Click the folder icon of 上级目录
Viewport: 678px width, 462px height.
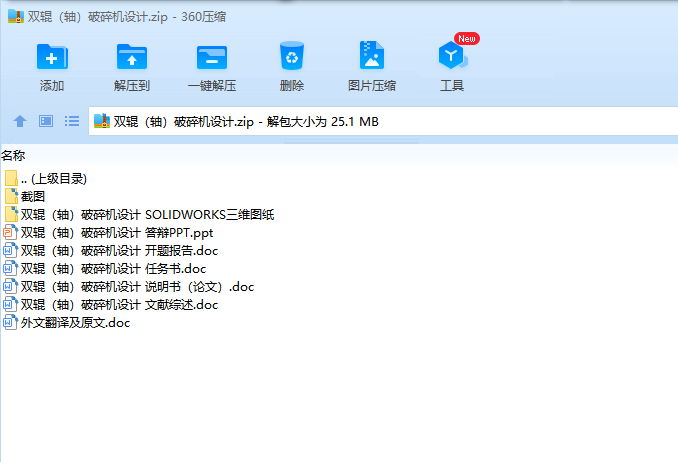(x=11, y=178)
